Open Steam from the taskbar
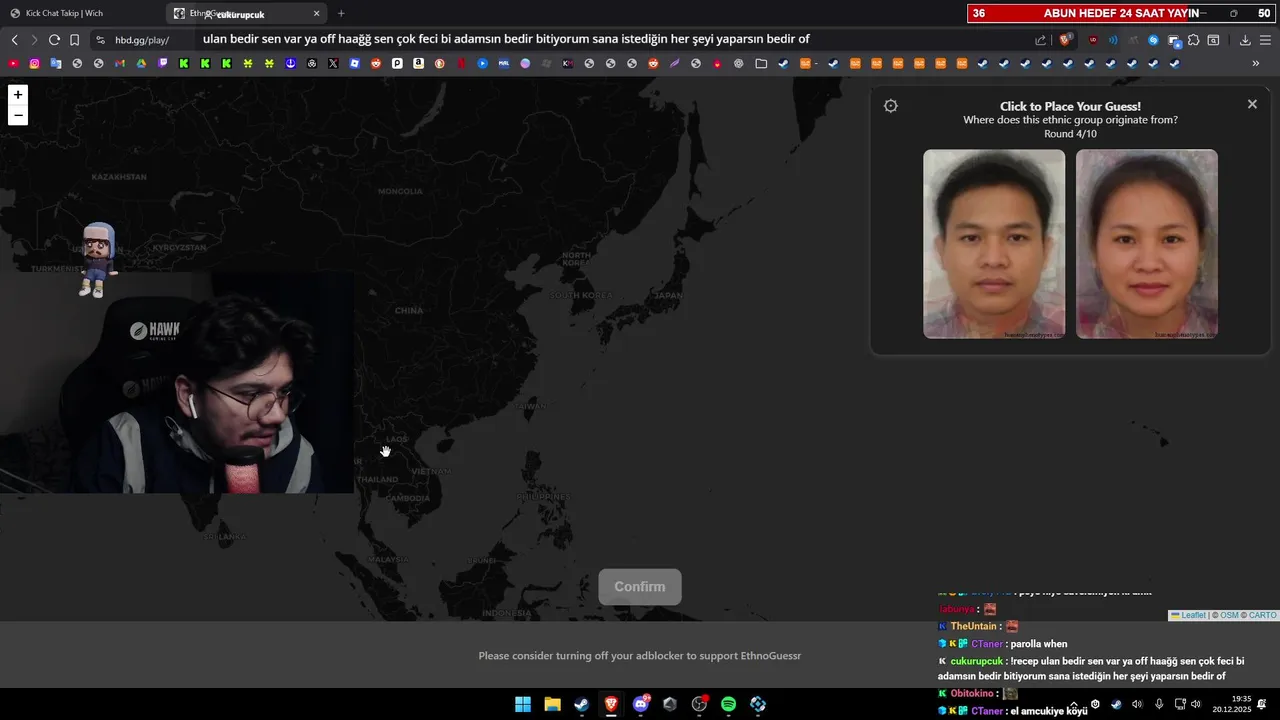This screenshot has height=720, width=1280. tap(581, 704)
